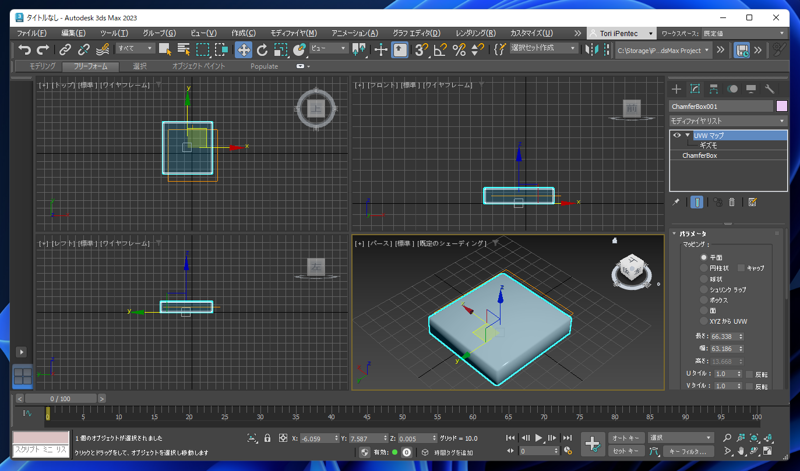
Task: Open the Create tab in command panel
Action: click(x=676, y=89)
